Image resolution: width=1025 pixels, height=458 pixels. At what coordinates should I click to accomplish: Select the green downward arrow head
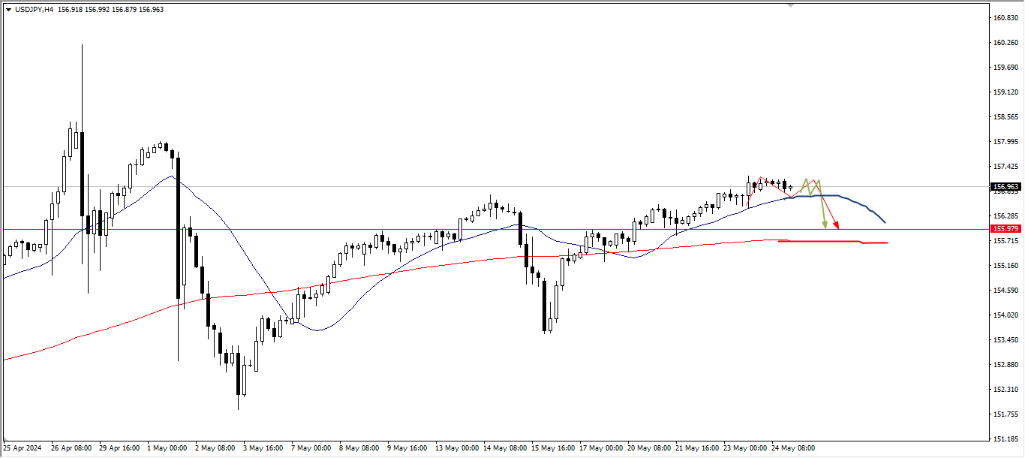(x=825, y=225)
